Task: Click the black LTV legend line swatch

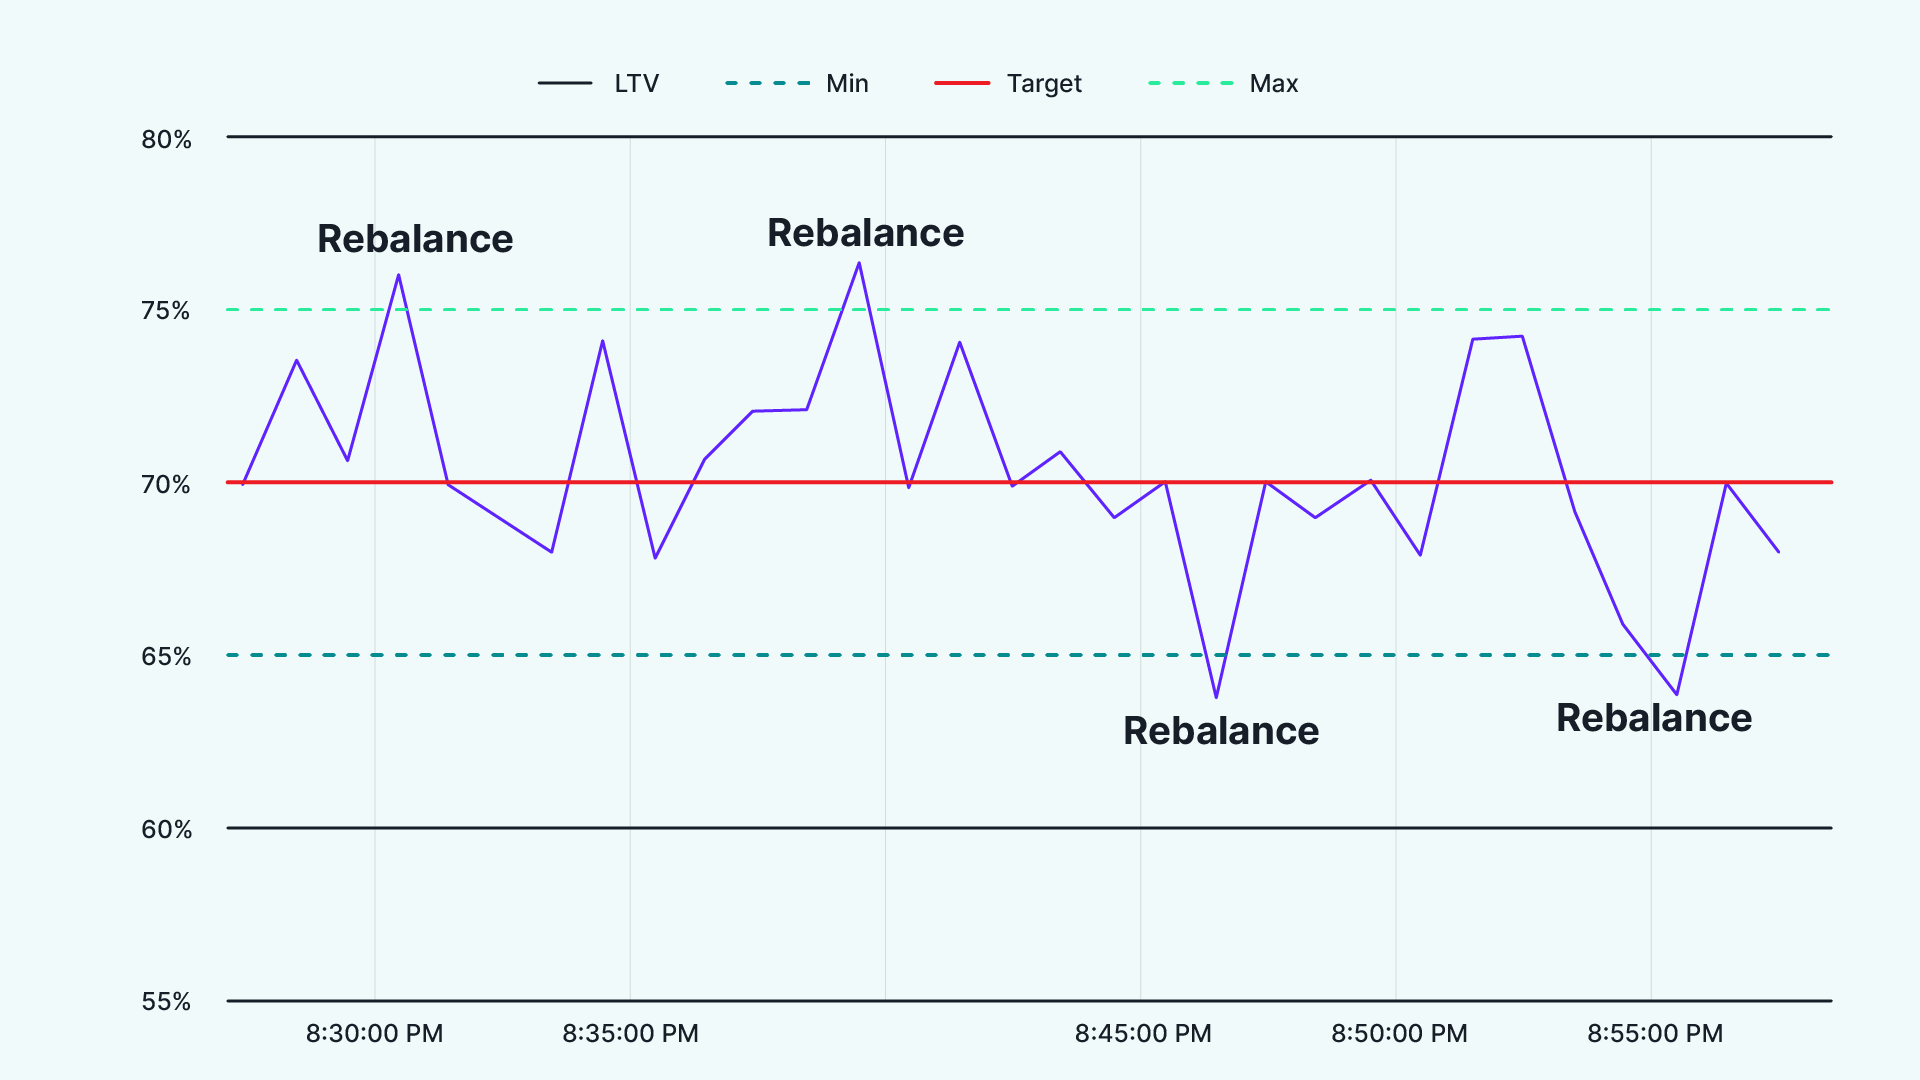Action: (x=565, y=83)
